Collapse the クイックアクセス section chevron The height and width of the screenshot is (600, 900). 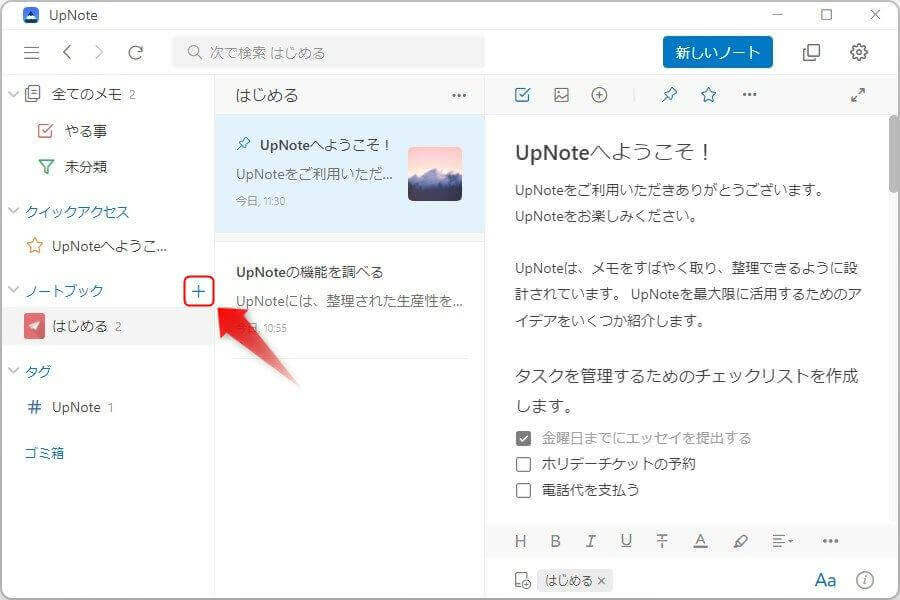(x=14, y=211)
